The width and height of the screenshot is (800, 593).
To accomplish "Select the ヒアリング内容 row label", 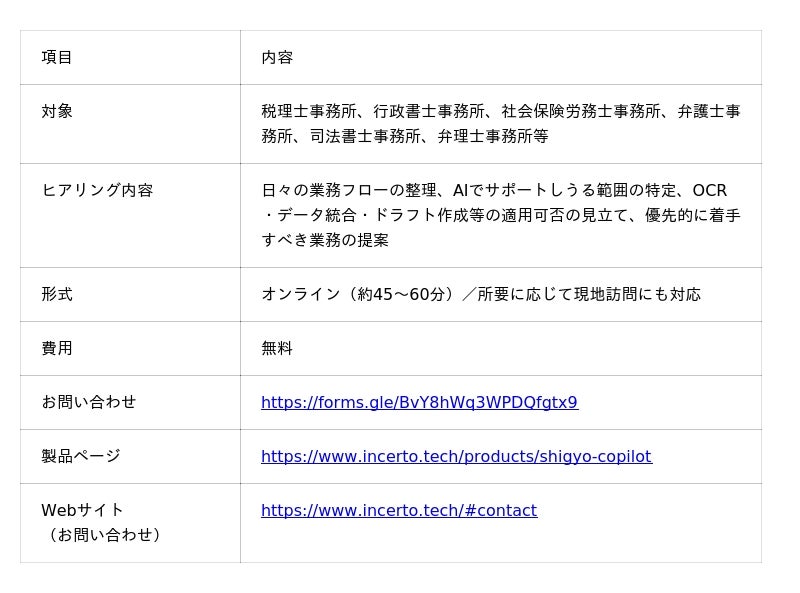I will pyautogui.click(x=97, y=191).
